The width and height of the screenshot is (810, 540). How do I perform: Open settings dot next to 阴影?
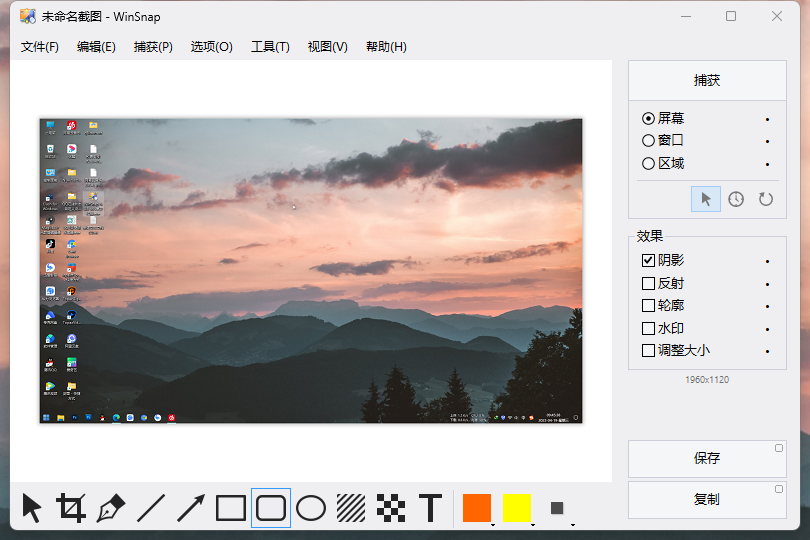click(x=768, y=261)
